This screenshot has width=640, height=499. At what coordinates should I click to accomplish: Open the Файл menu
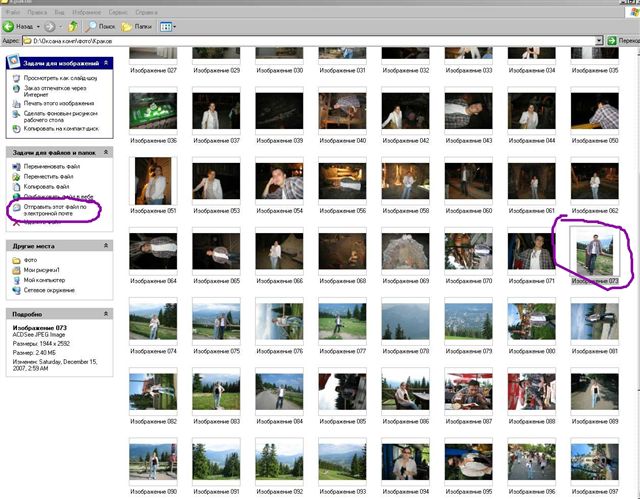pos(13,12)
